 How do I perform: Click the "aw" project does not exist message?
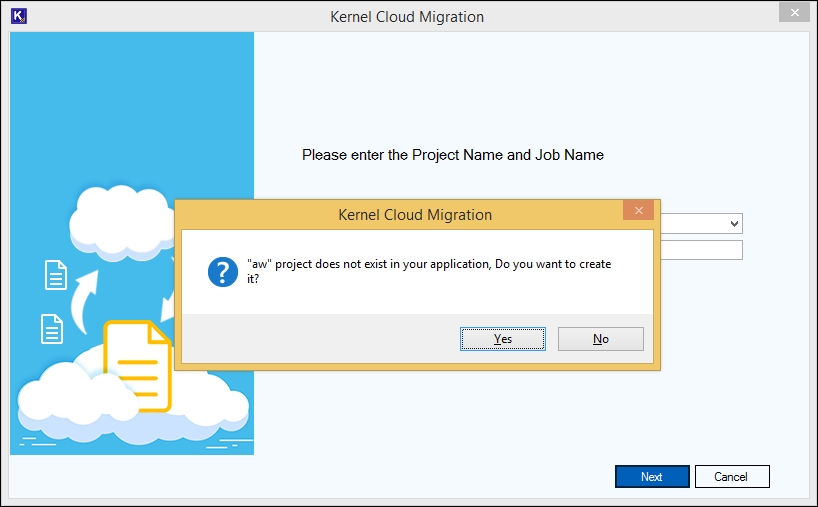point(429,271)
